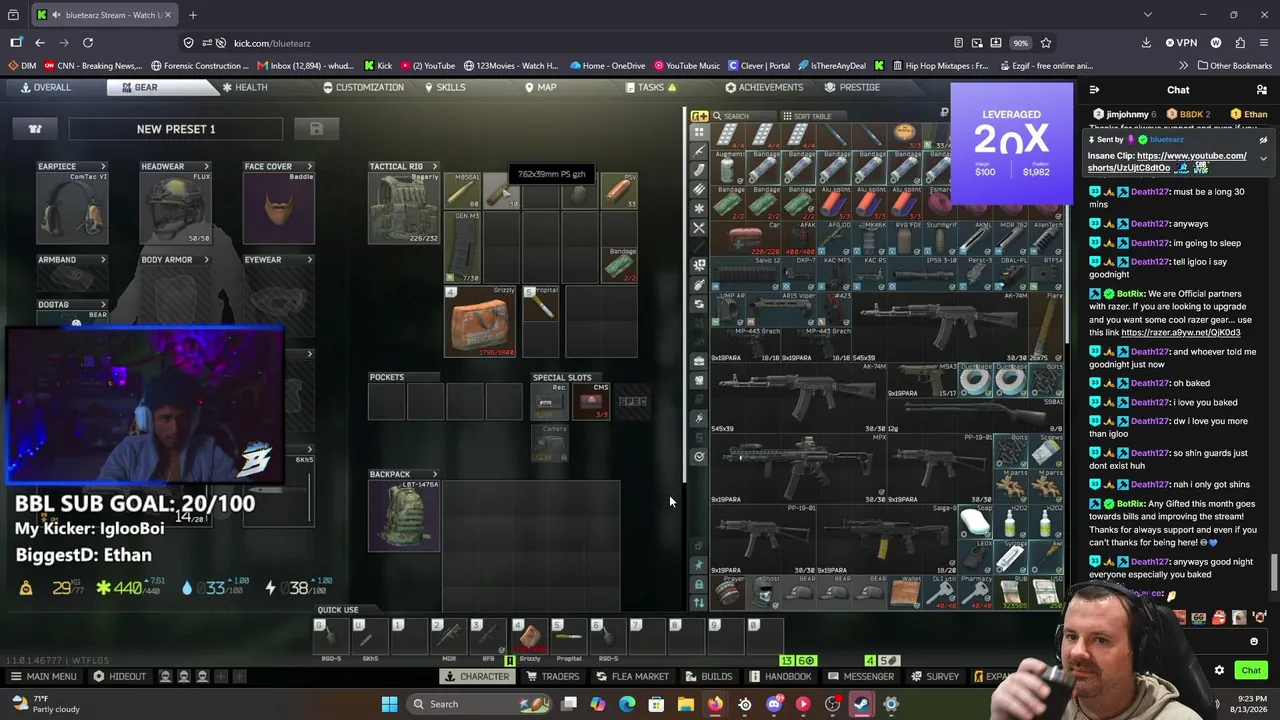Open the Skills tab
1280x720 pixels.
[x=445, y=87]
